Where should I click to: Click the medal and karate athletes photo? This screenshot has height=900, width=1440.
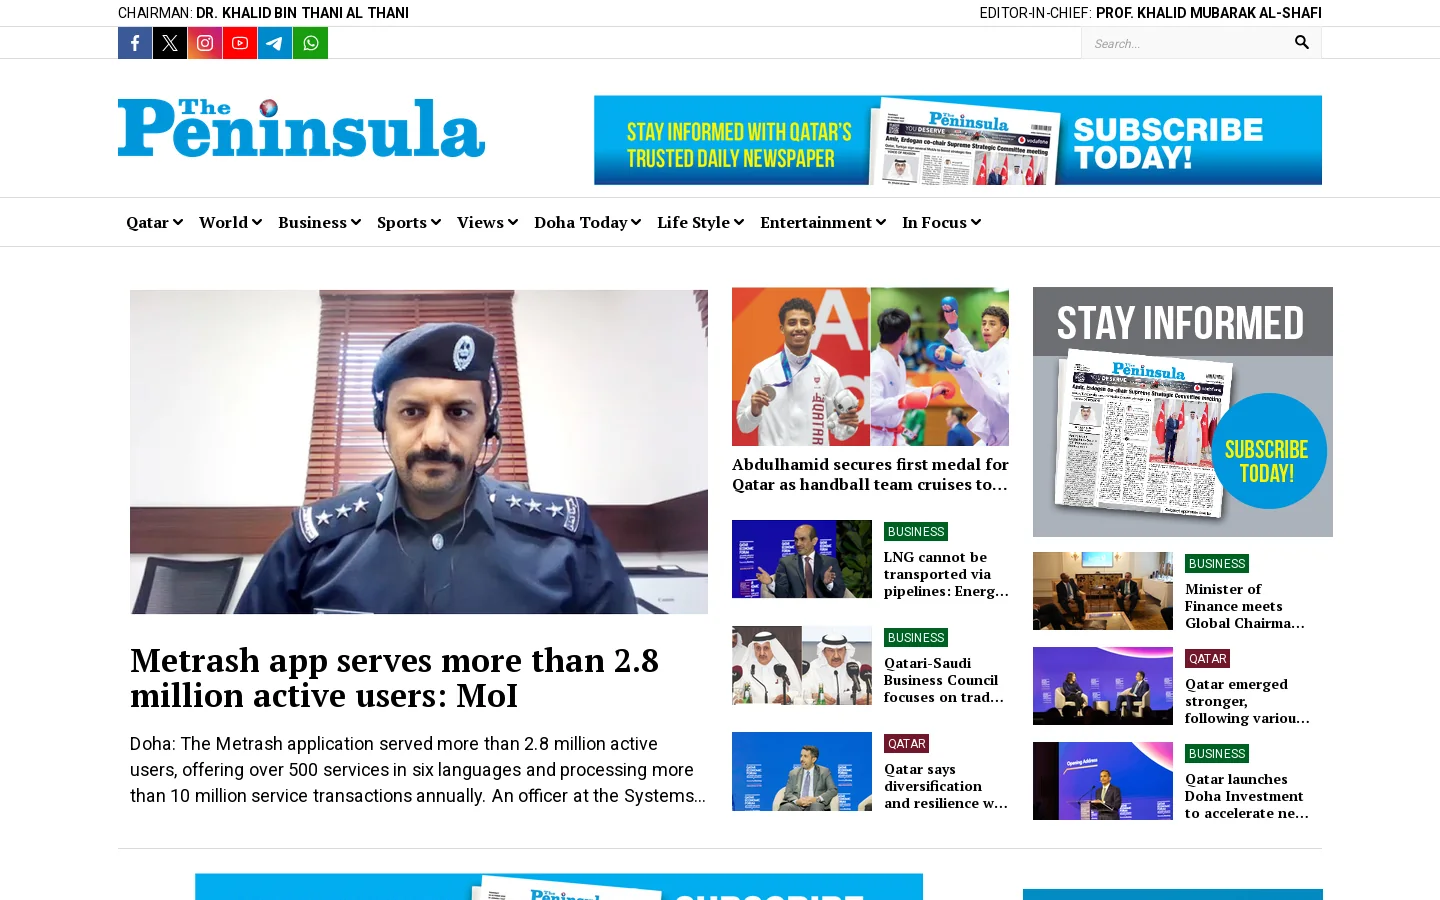(x=870, y=367)
